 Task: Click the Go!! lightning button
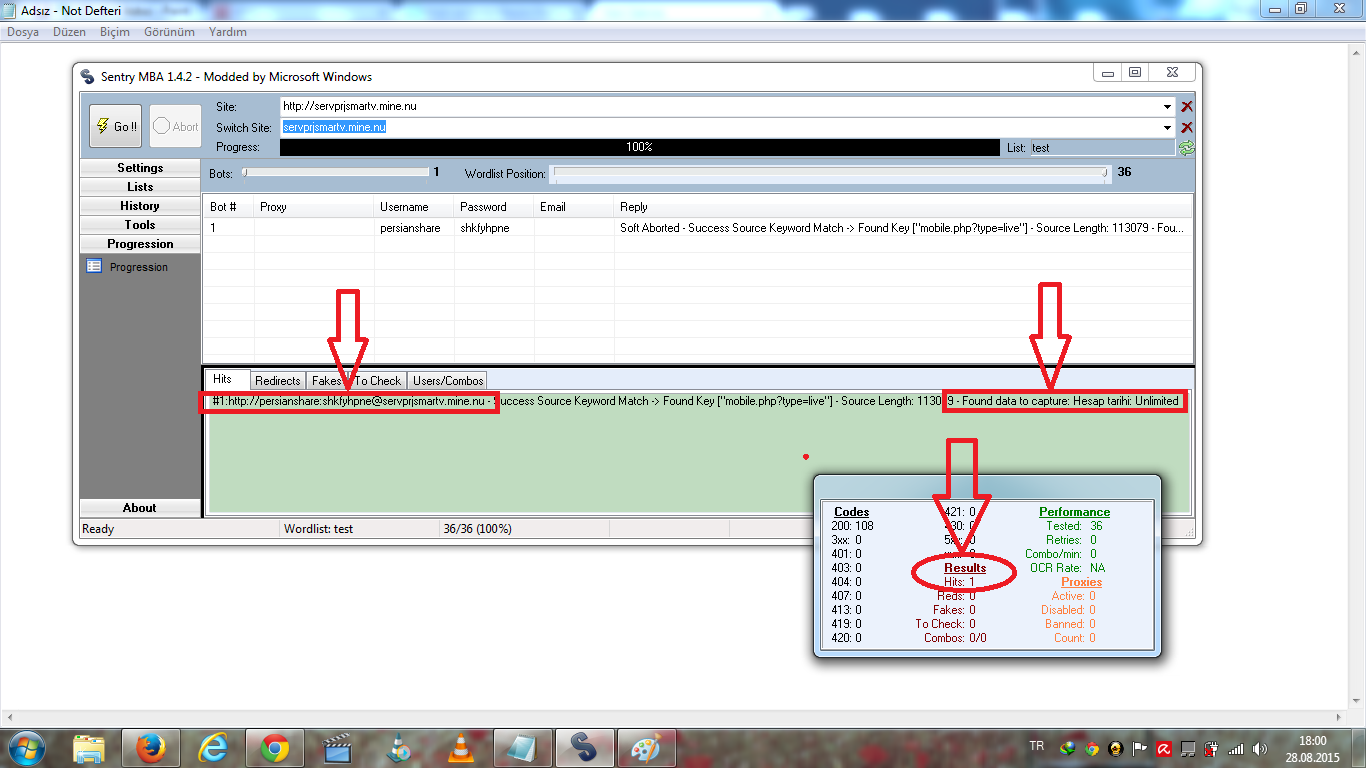click(x=115, y=127)
